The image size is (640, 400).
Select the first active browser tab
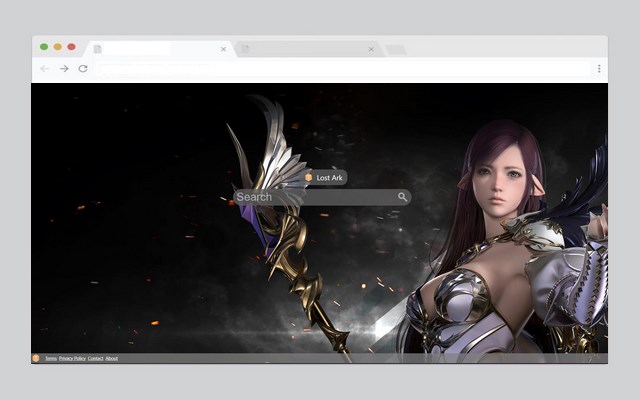[x=160, y=49]
